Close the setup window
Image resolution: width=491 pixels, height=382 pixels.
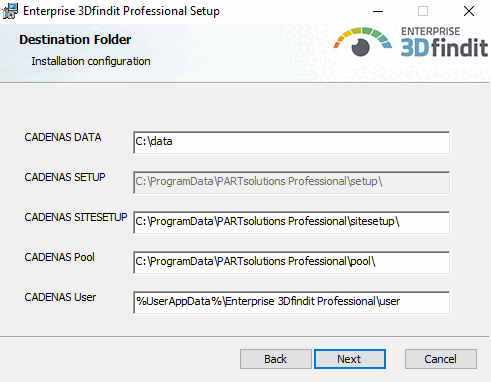[469, 11]
